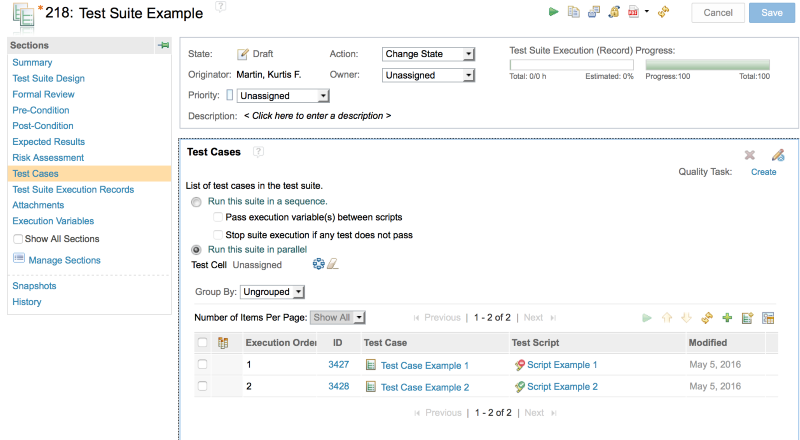Click the faded green run icon above the table

[647, 318]
